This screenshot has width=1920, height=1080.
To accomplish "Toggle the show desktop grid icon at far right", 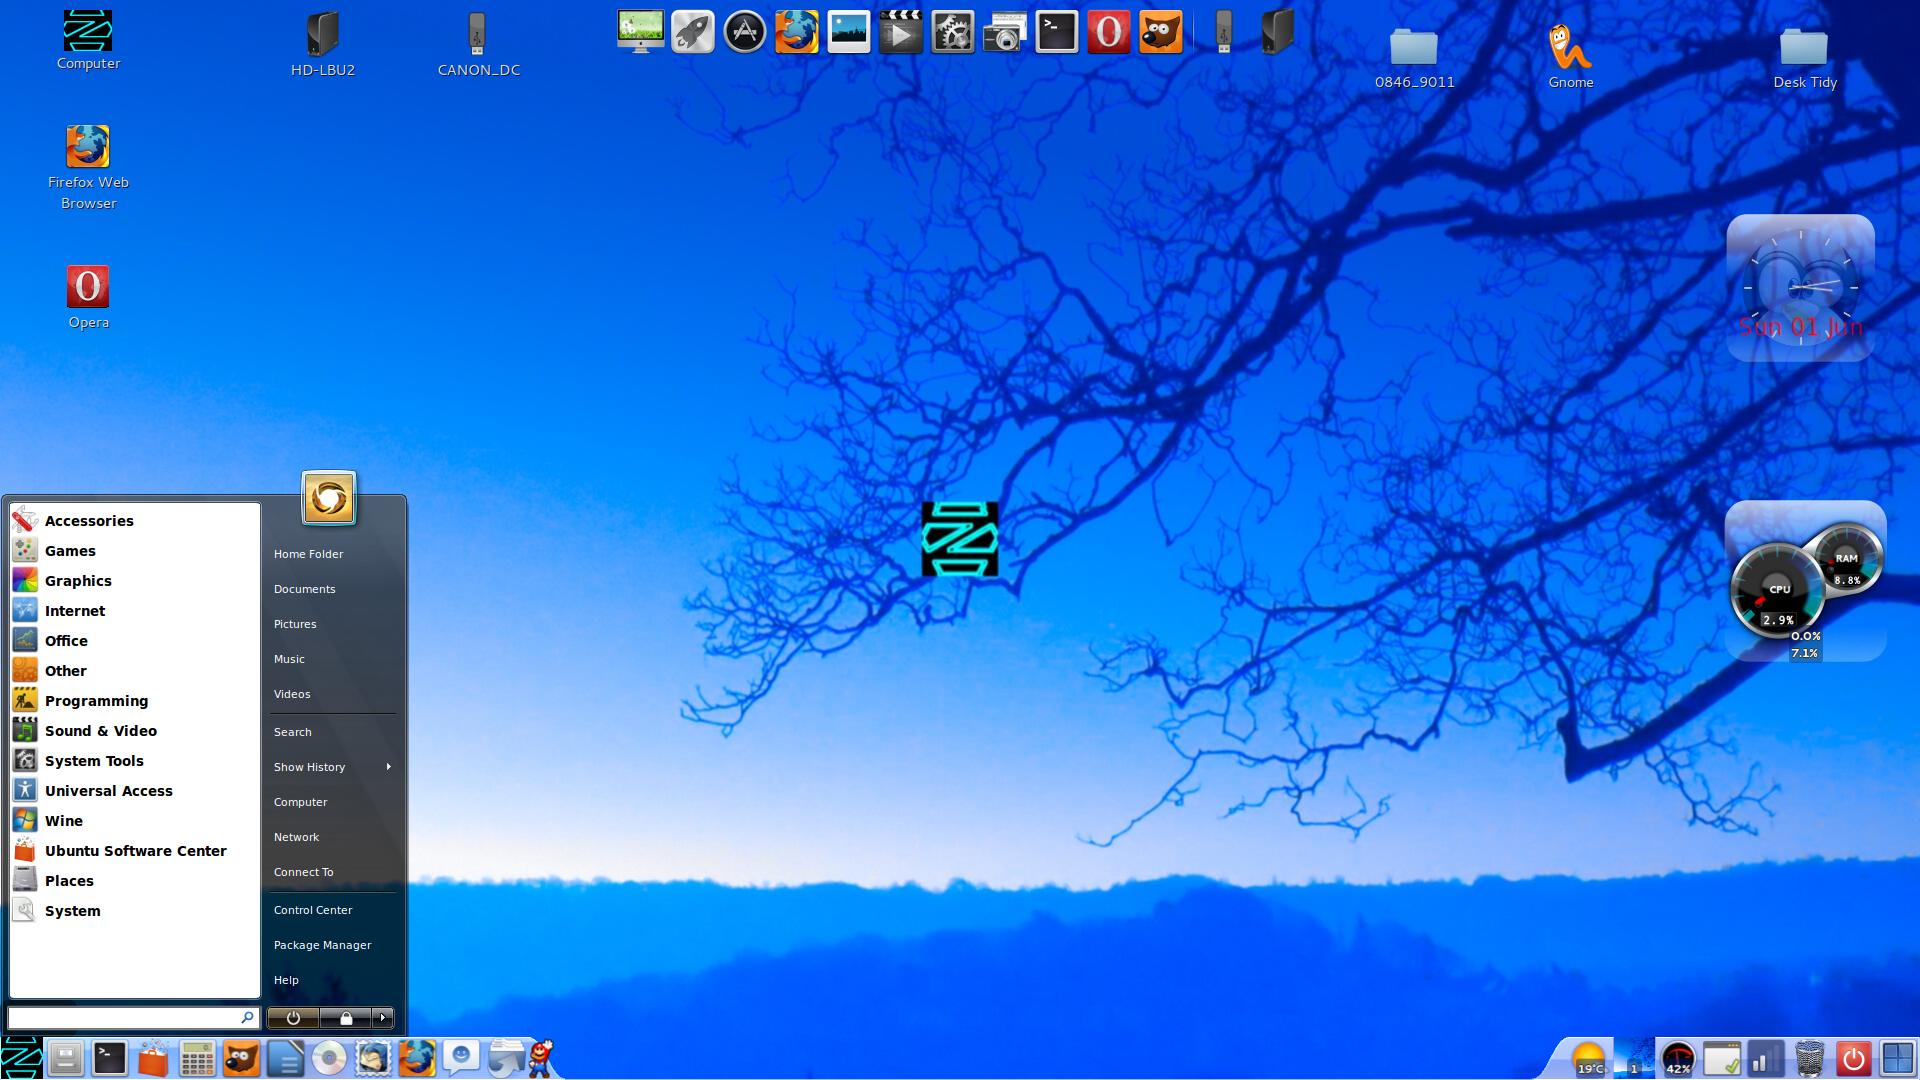I will 1897,1058.
